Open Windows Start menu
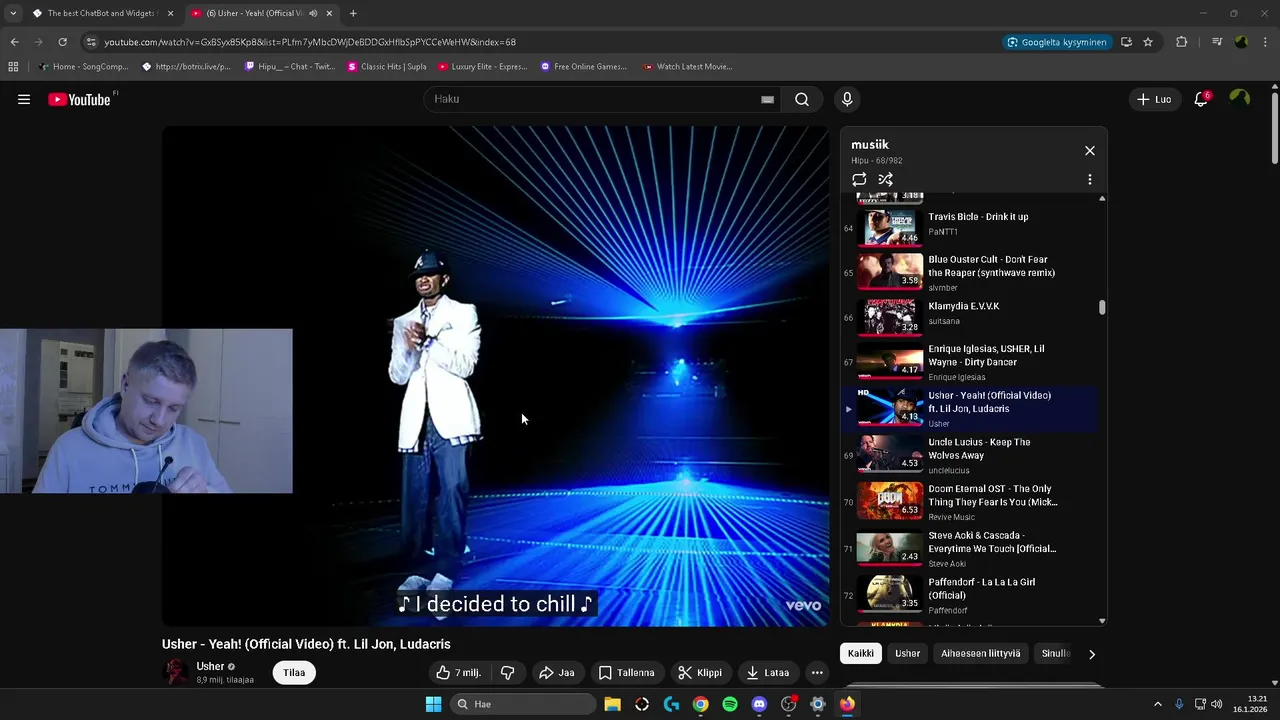The height and width of the screenshot is (720, 1280). point(433,704)
